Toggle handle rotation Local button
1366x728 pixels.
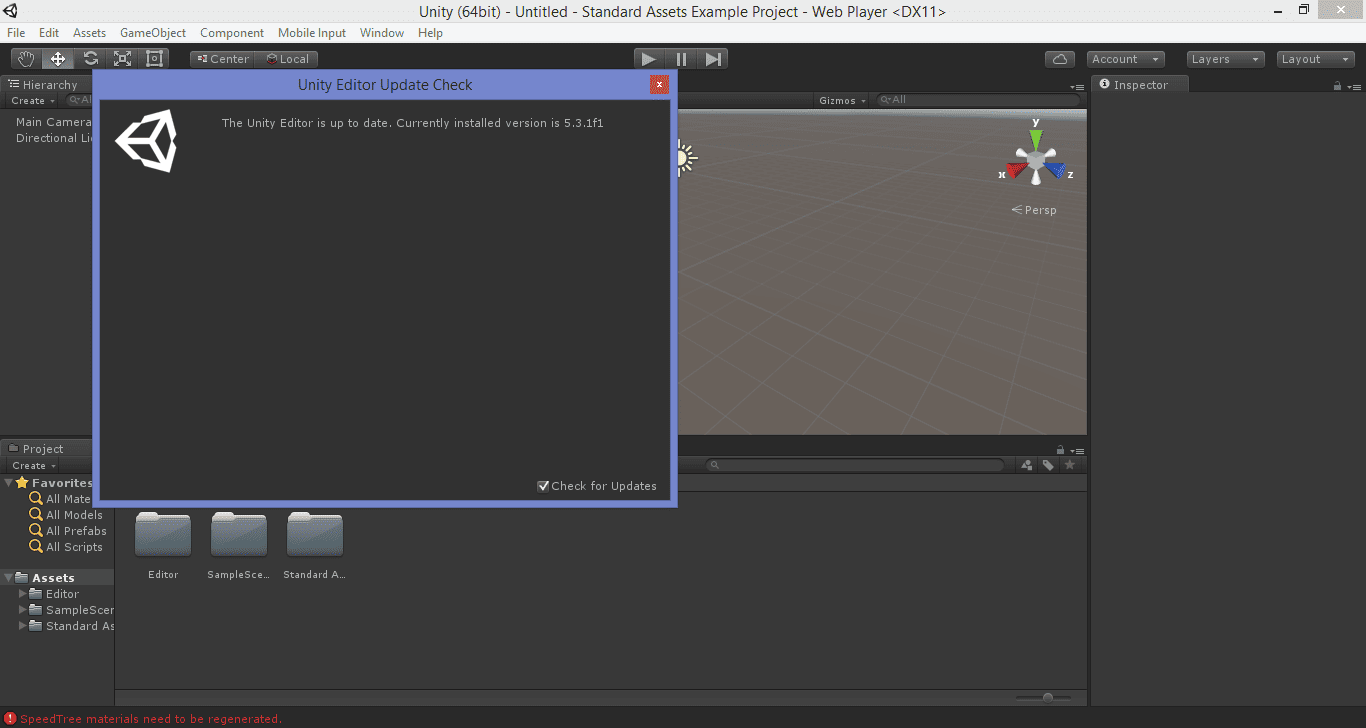[x=287, y=59]
